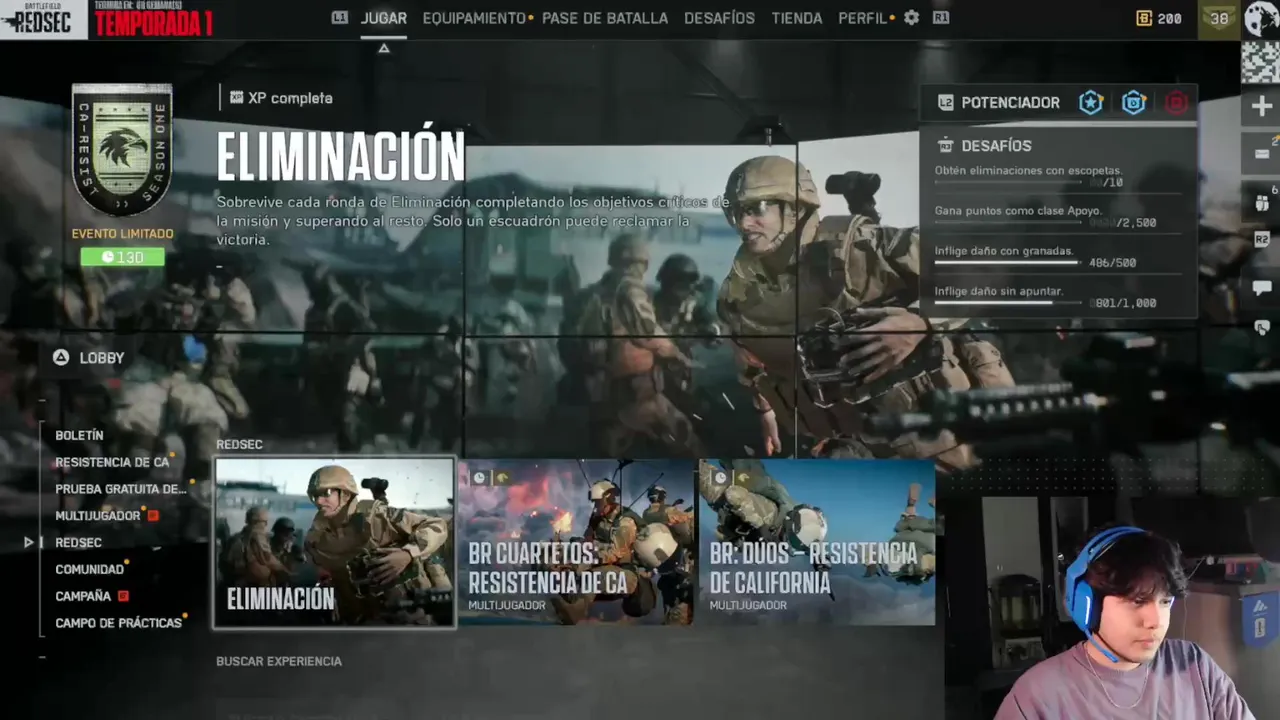Click 'Inflige daño con granadas' challenge
The image size is (1280, 720).
pyautogui.click(x=1004, y=251)
